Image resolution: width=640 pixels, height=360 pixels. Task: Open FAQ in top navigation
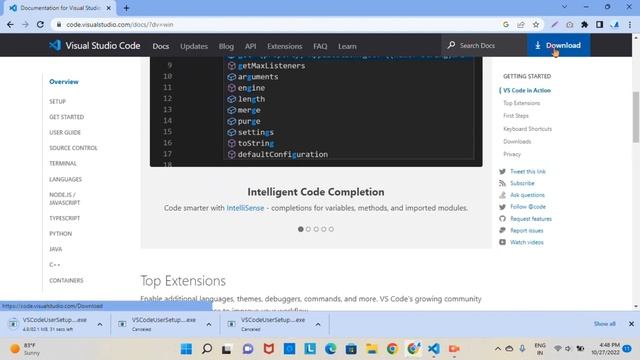[x=320, y=46]
